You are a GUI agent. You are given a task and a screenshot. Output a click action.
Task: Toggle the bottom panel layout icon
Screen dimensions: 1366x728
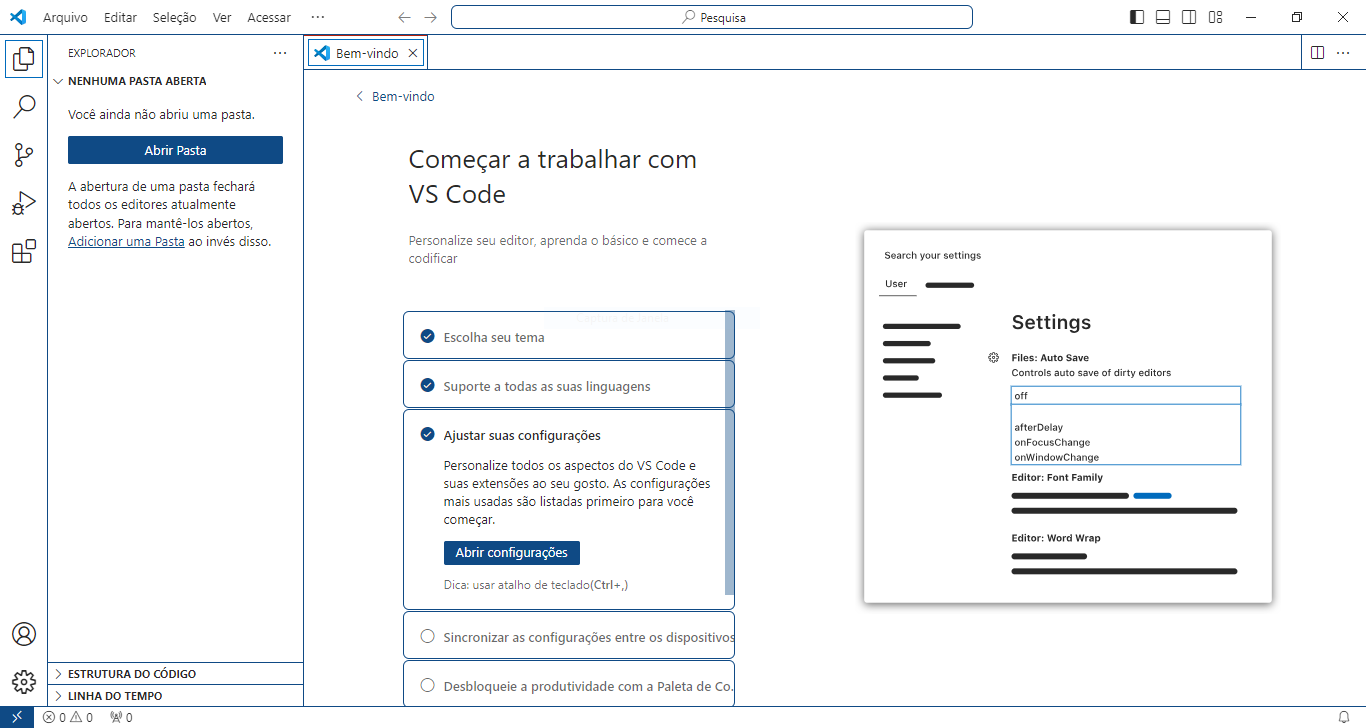[x=1163, y=17]
